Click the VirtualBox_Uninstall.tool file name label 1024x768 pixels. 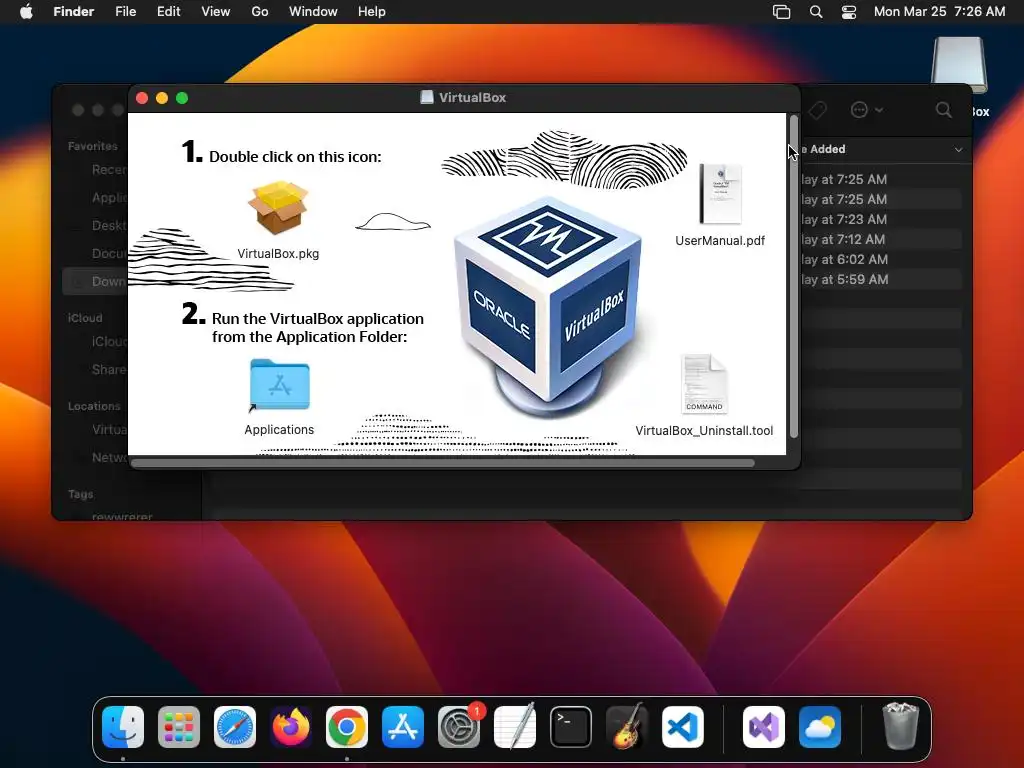pos(704,431)
